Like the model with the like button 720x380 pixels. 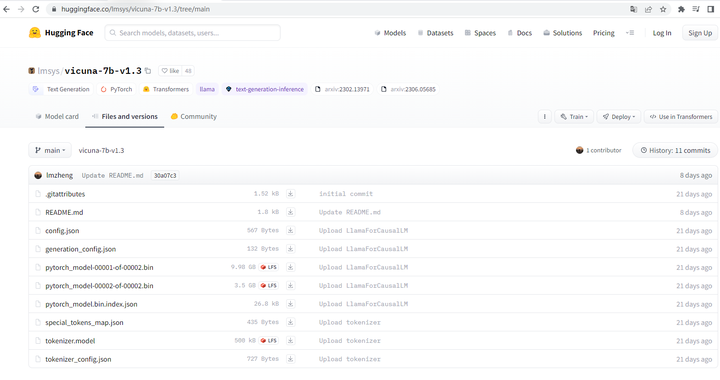170,71
